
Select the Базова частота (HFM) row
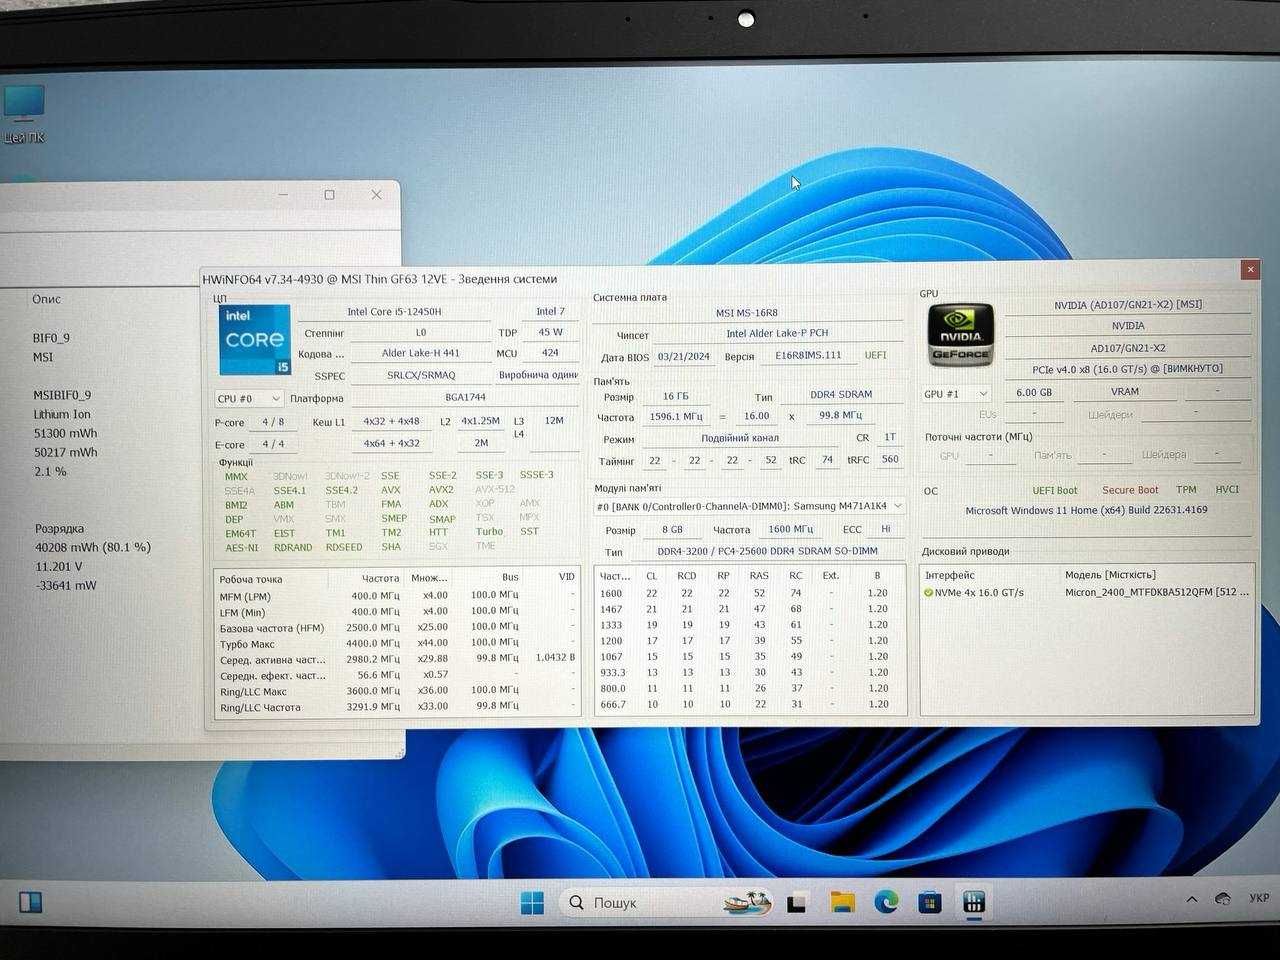[397, 628]
